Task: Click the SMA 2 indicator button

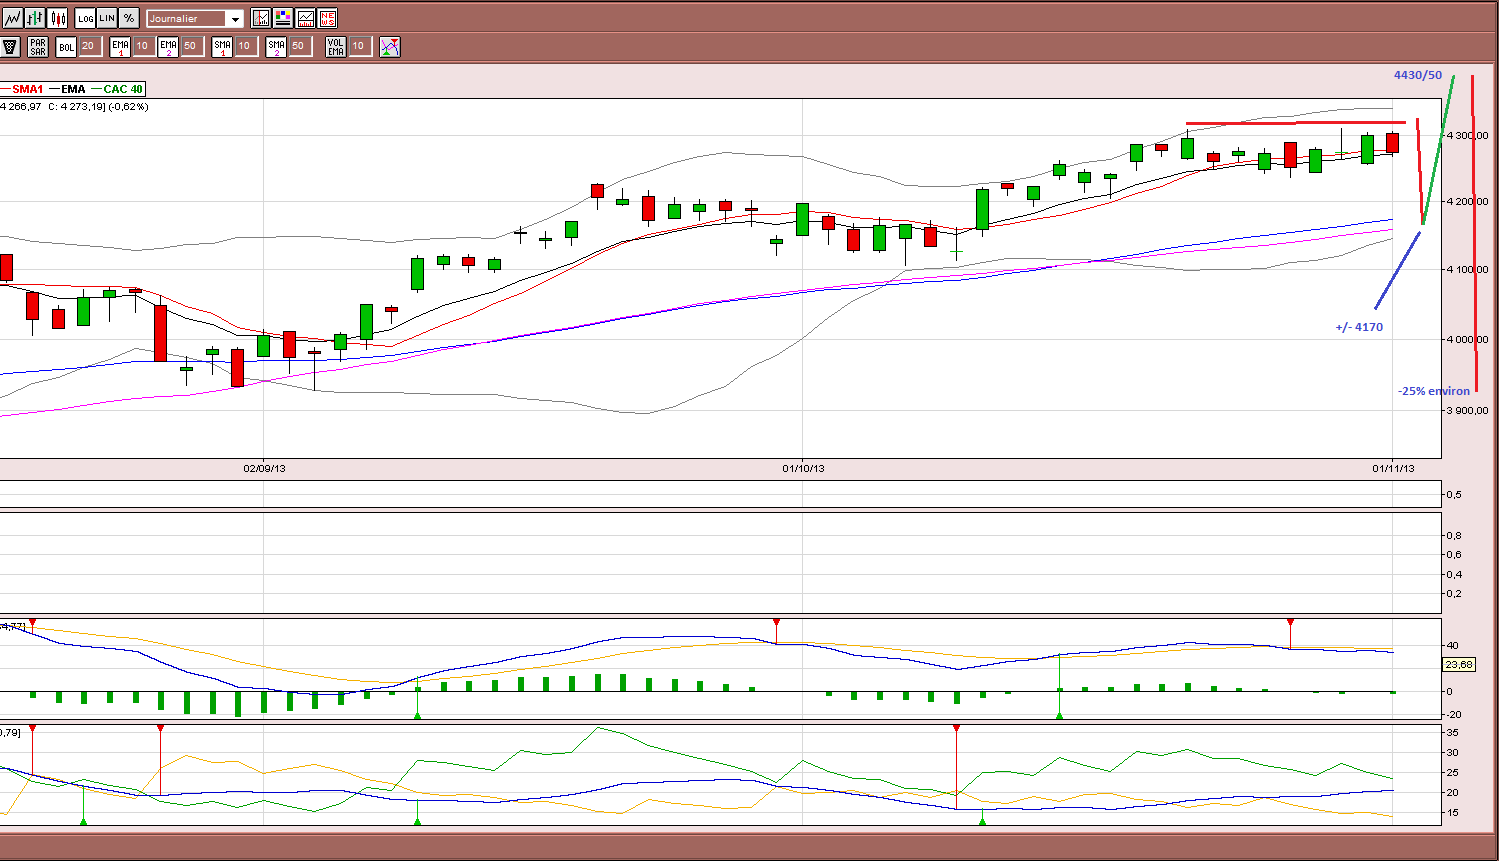Action: [276, 46]
